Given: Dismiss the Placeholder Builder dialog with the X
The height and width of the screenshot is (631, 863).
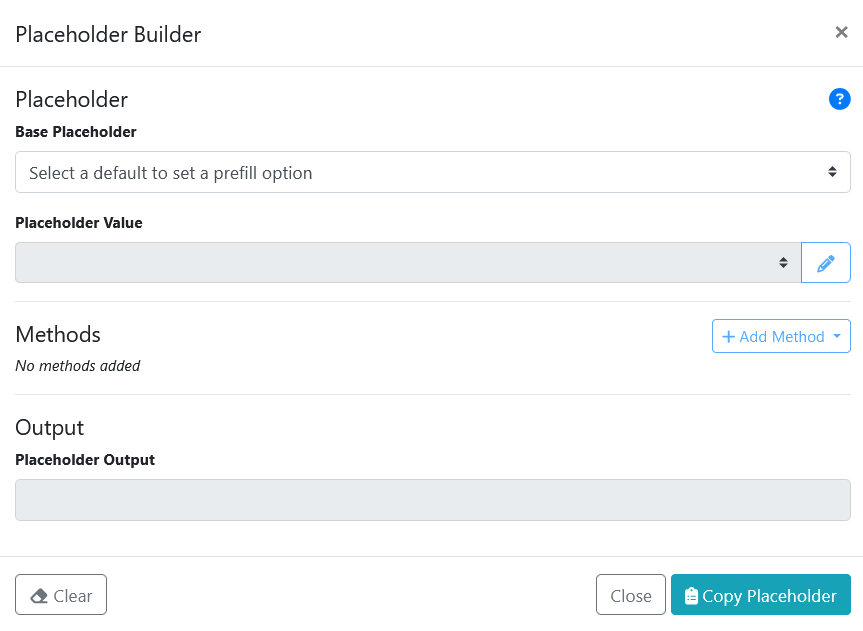Looking at the screenshot, I should pyautogui.click(x=841, y=33).
